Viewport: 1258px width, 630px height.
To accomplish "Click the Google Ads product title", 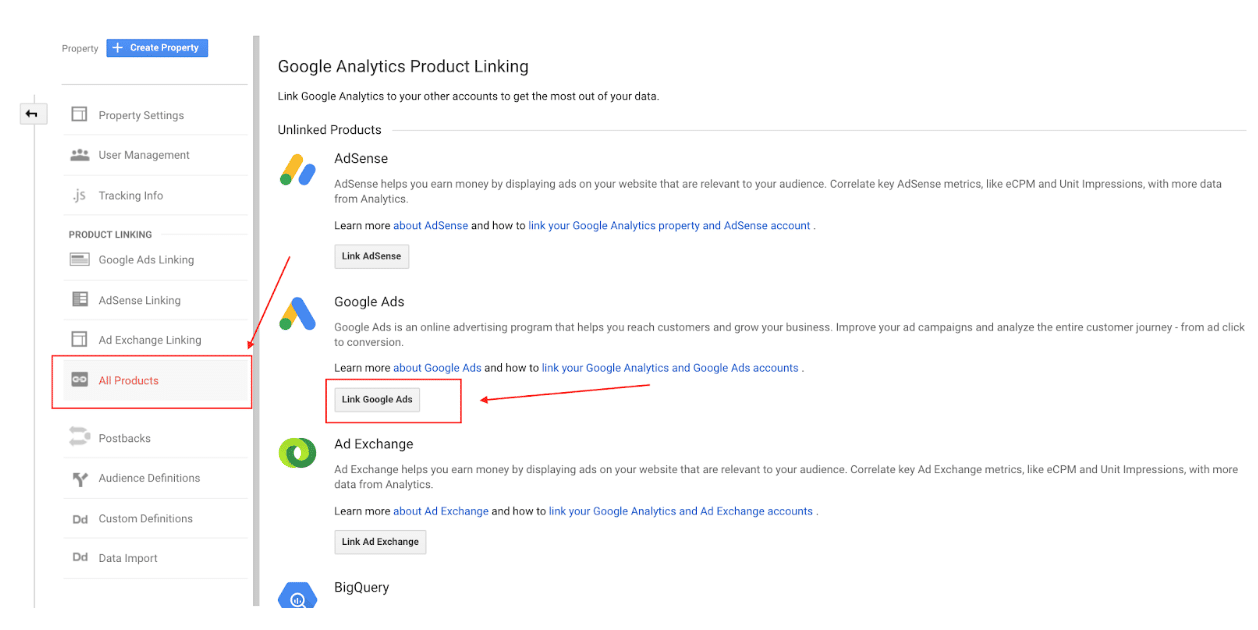I will (369, 302).
